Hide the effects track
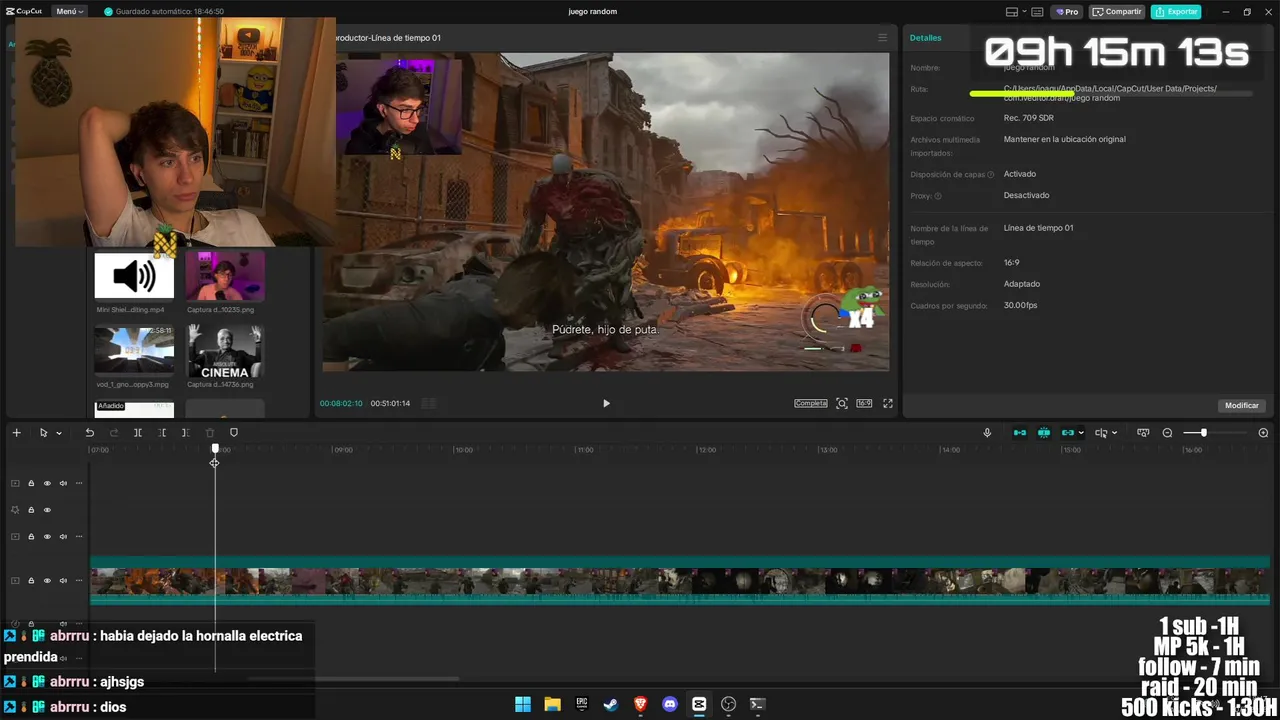 pos(47,510)
